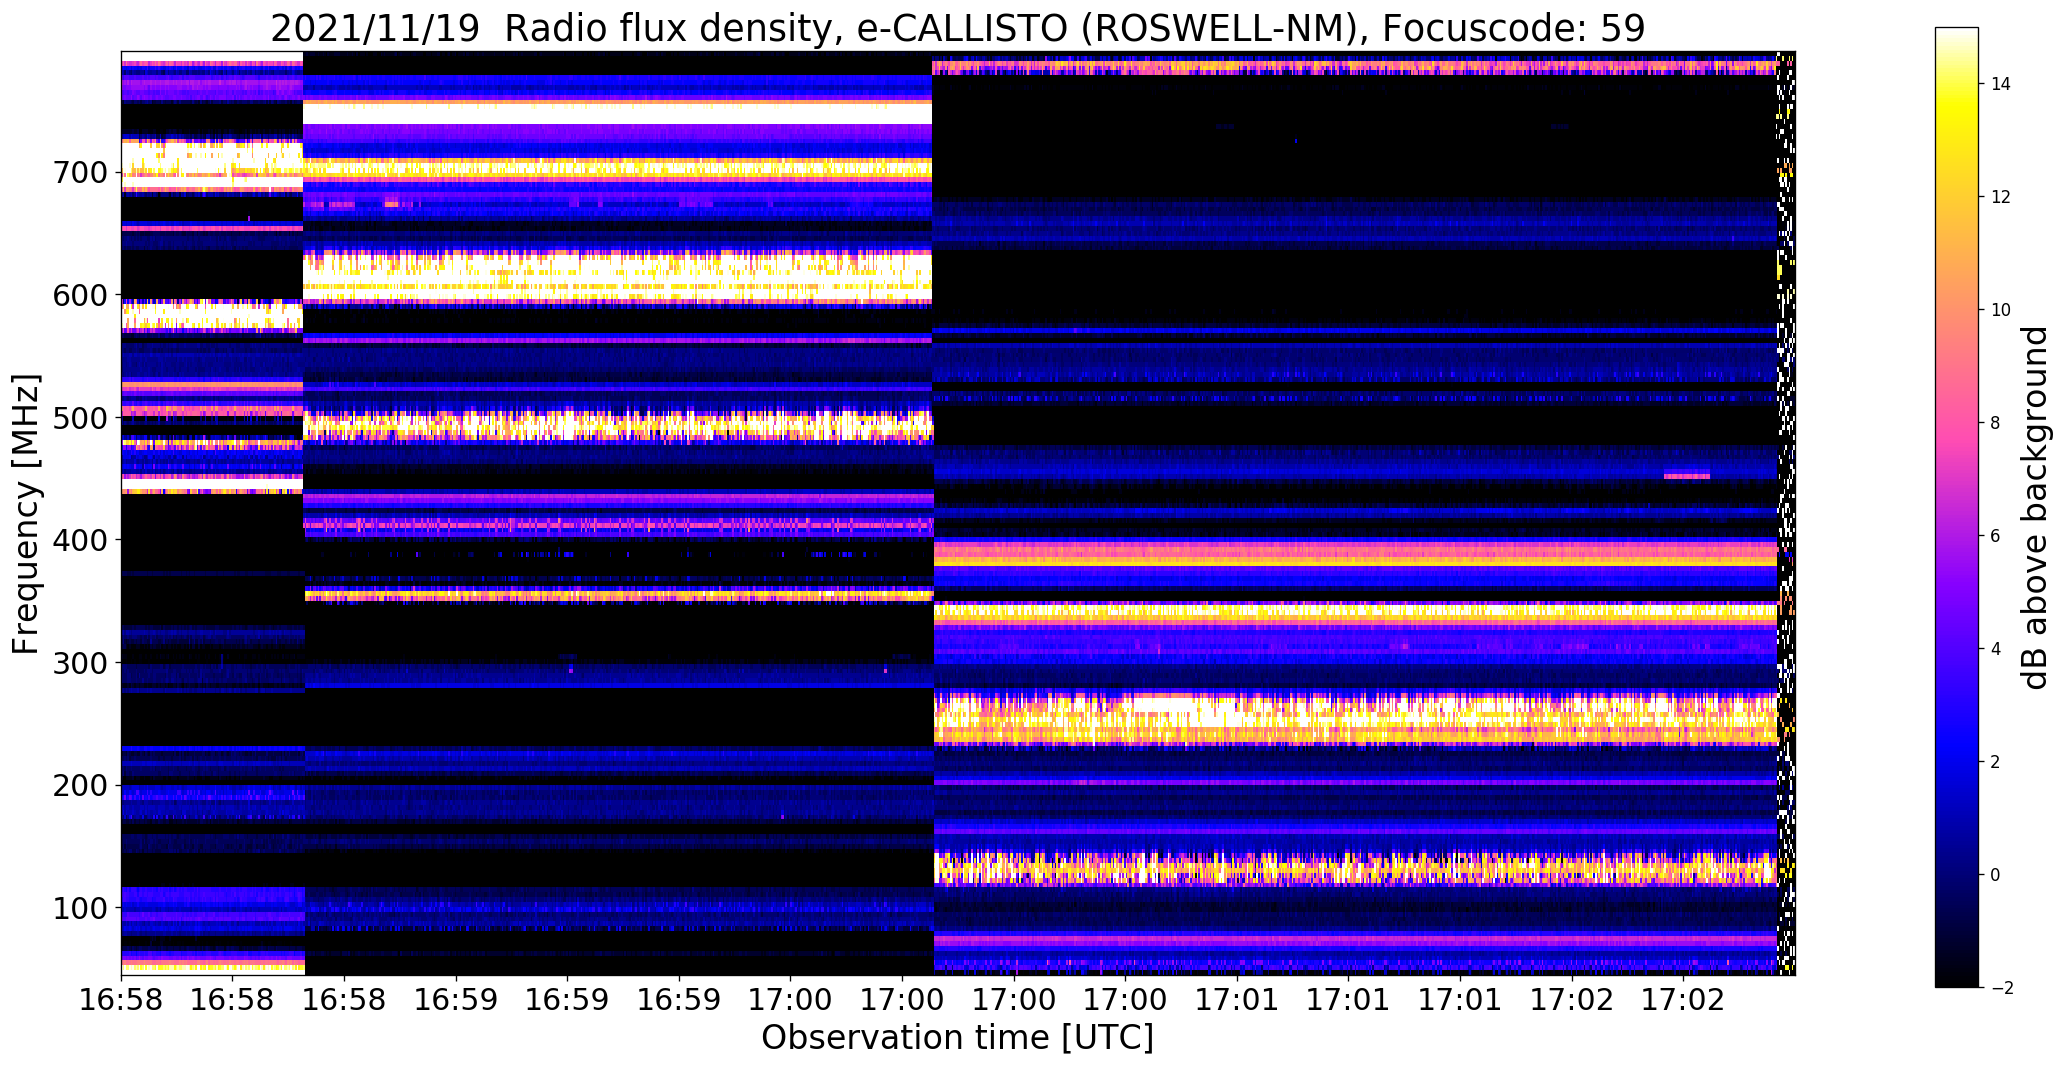Click the colorbar tick label 10
The image size is (2066, 1067).
pyautogui.click(x=2001, y=310)
